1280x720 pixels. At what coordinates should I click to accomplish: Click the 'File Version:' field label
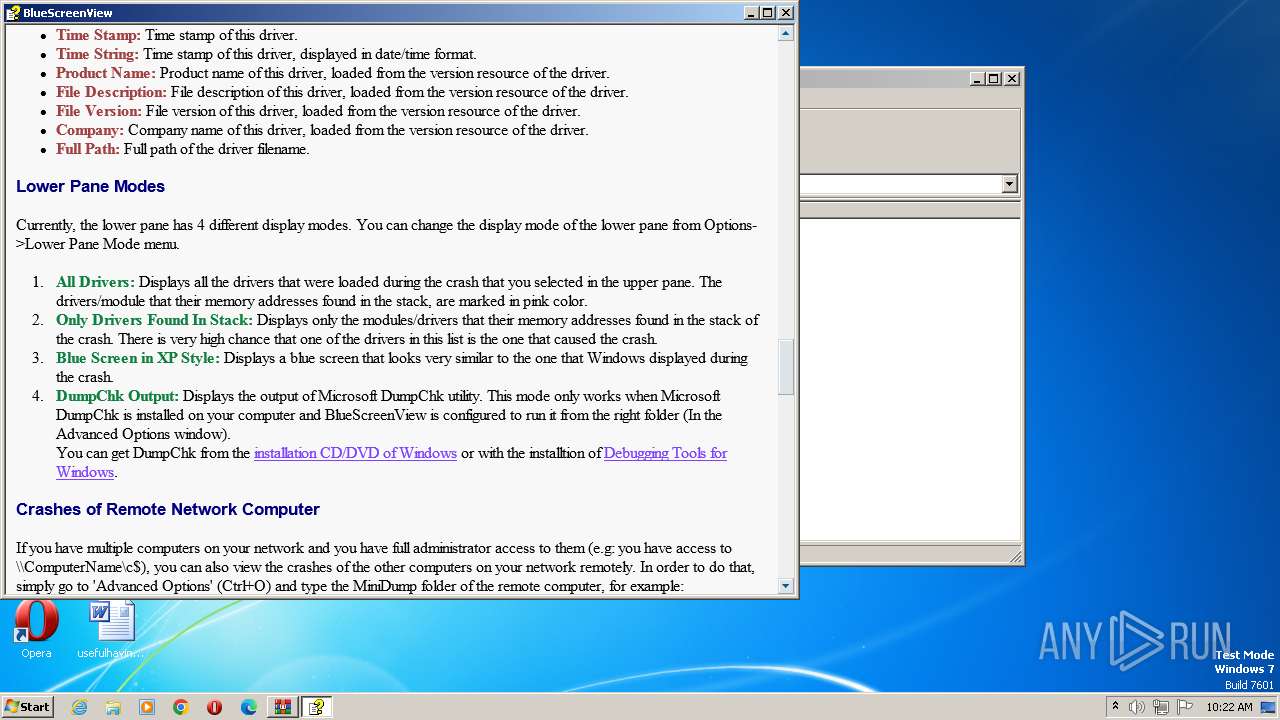pyautogui.click(x=99, y=111)
